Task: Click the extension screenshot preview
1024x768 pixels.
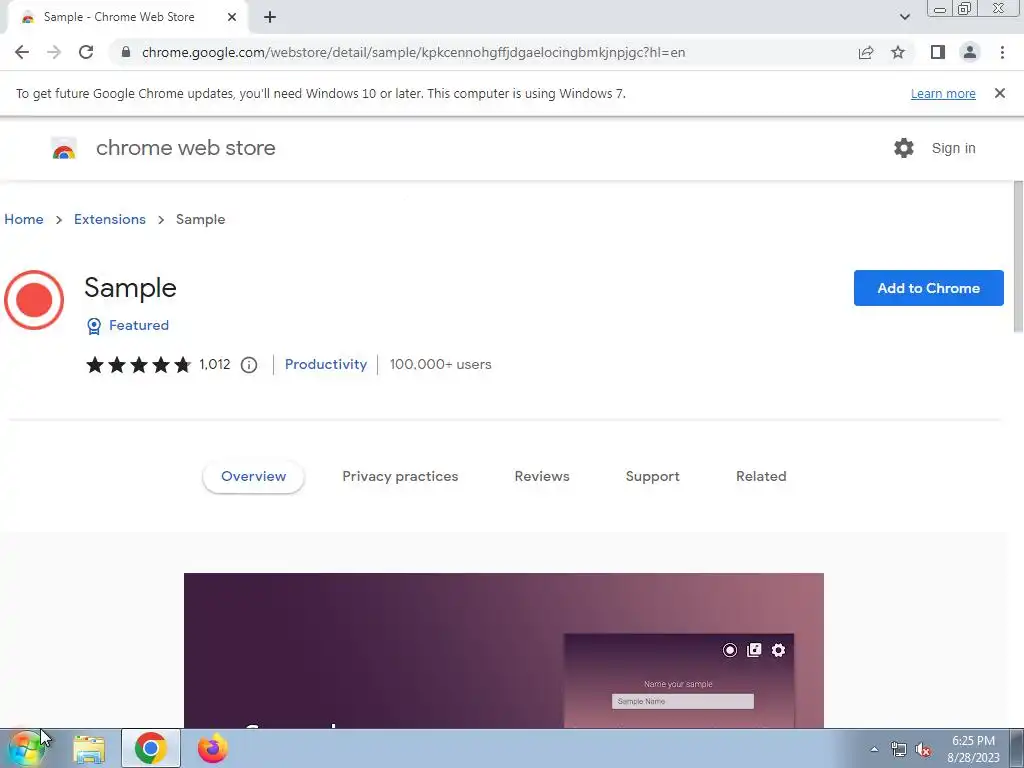Action: click(x=504, y=650)
